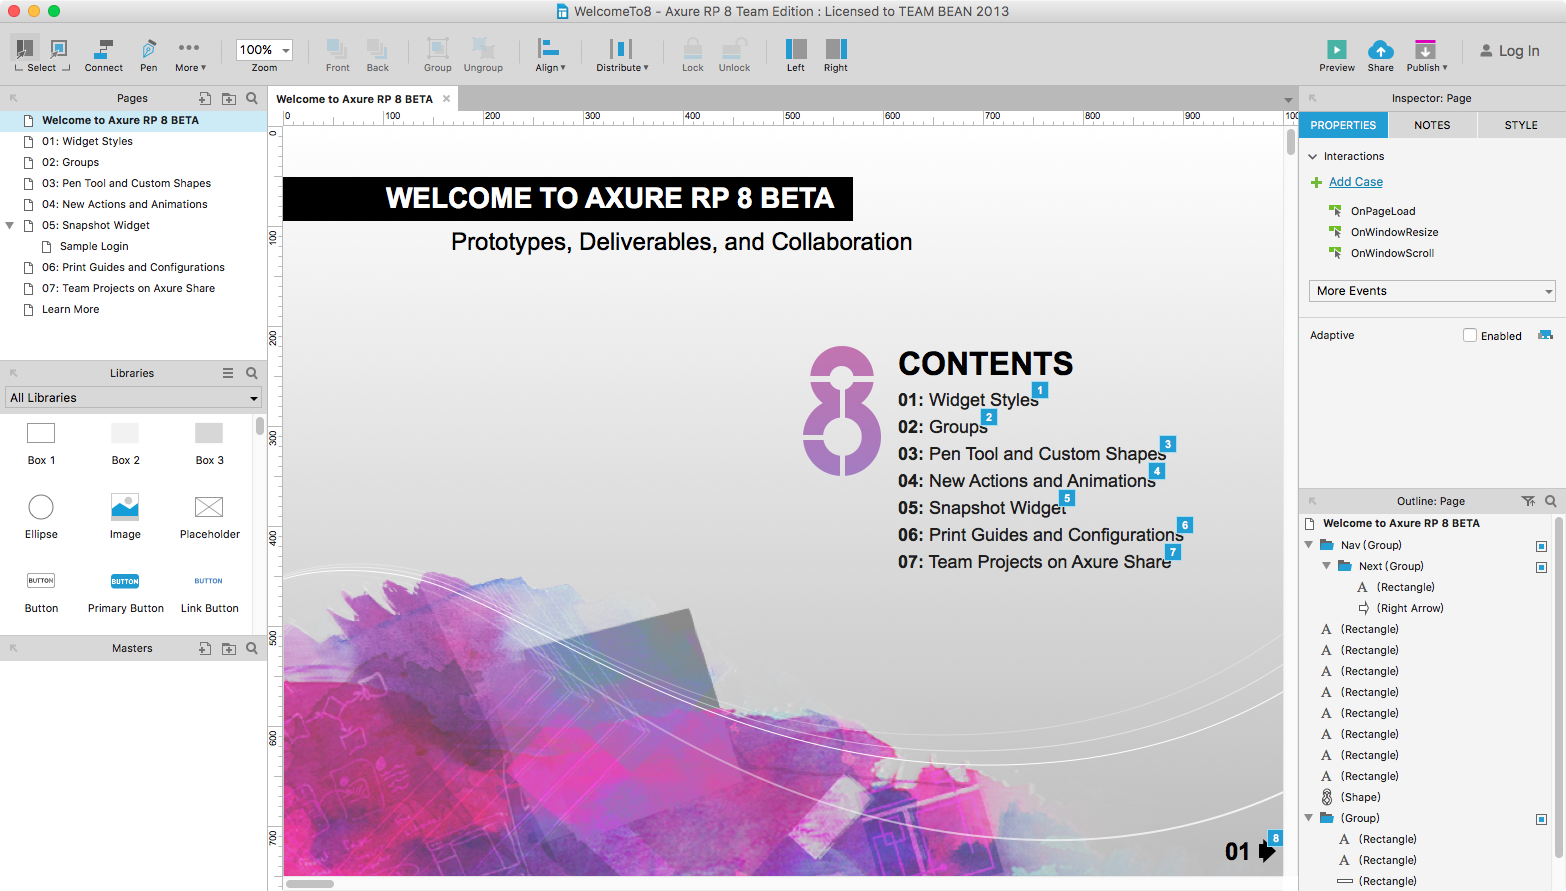Click the Add Case link
Viewport: 1566px width, 891px height.
pos(1356,182)
